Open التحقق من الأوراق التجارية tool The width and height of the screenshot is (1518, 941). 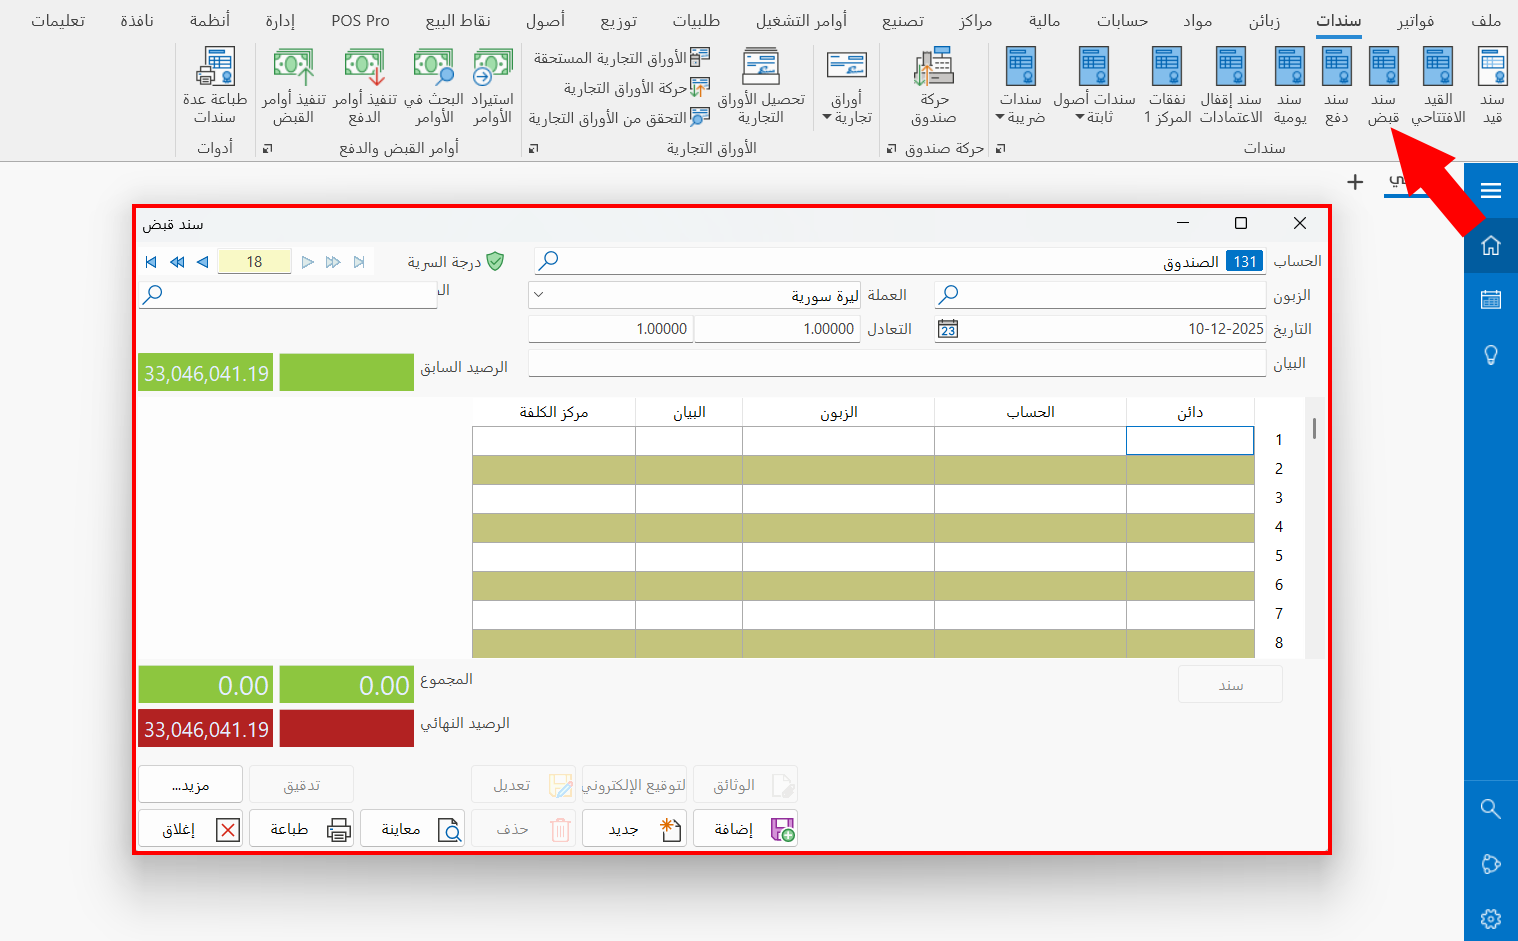[x=627, y=117]
